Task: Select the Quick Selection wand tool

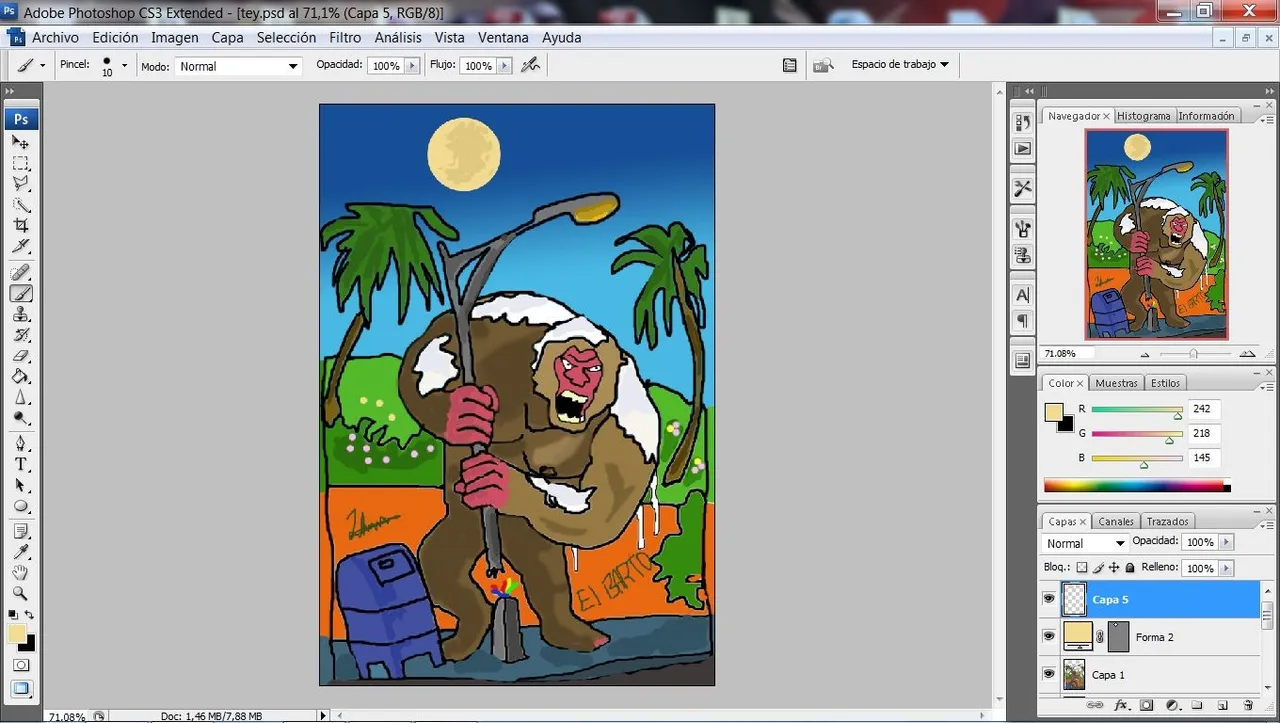Action: 21,205
